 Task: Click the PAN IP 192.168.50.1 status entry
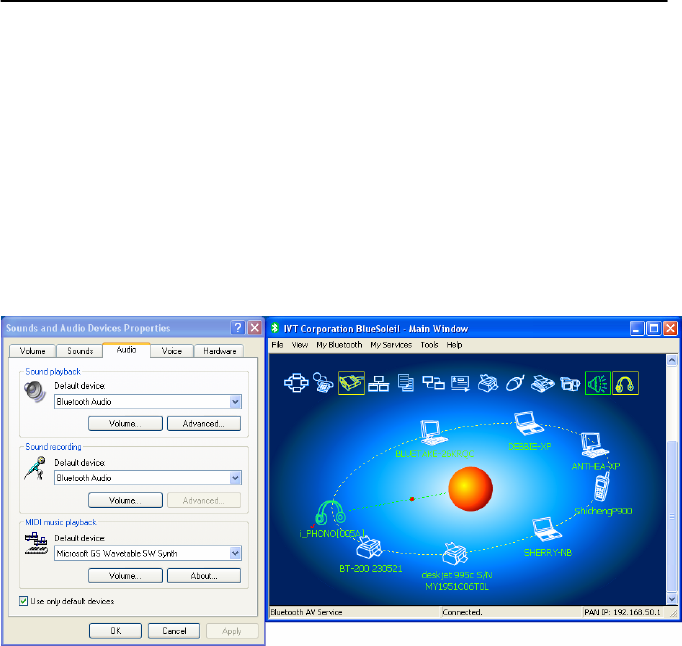click(x=622, y=612)
